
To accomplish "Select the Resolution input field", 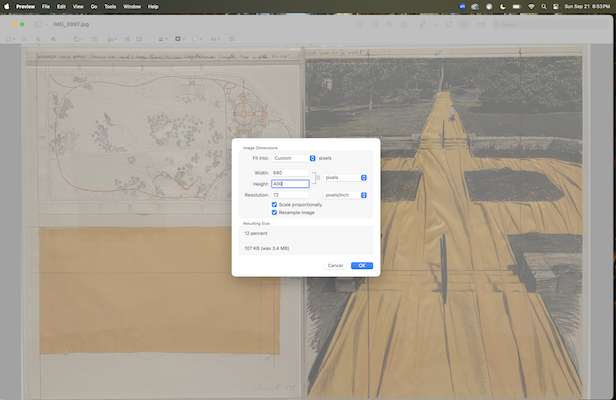I will click(x=290, y=195).
